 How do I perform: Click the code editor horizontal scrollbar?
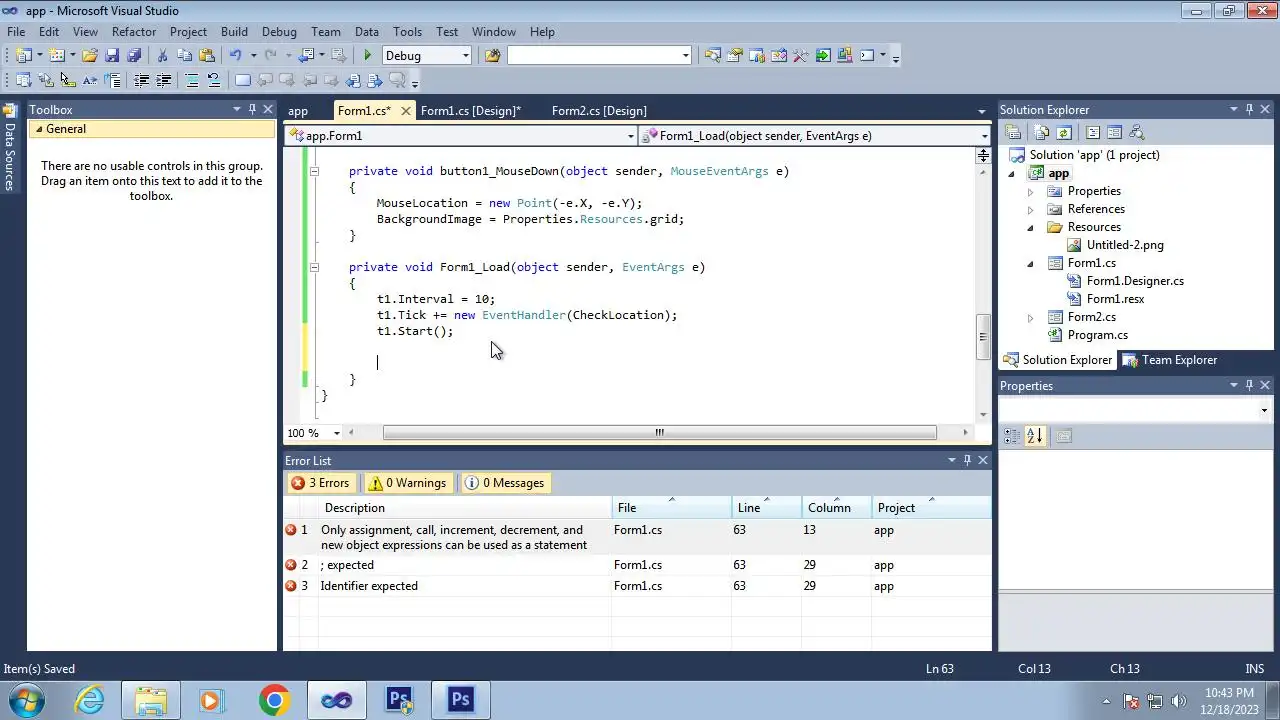point(659,433)
